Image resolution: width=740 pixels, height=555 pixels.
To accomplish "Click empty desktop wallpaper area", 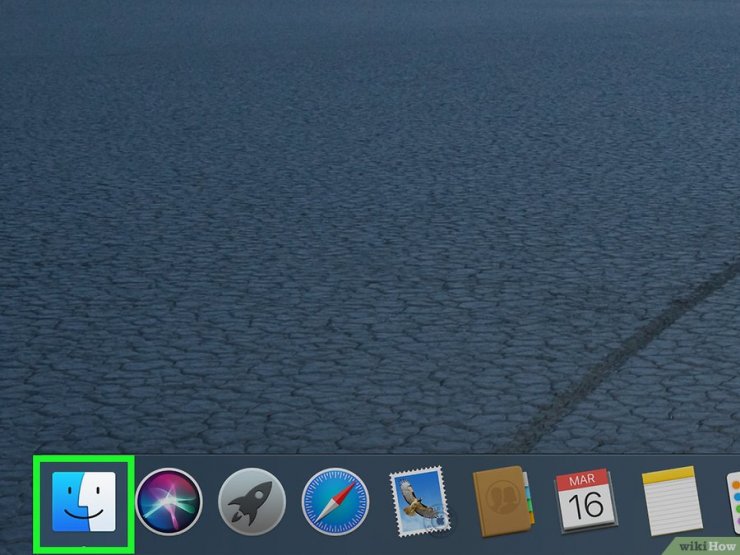I will (x=300, y=200).
